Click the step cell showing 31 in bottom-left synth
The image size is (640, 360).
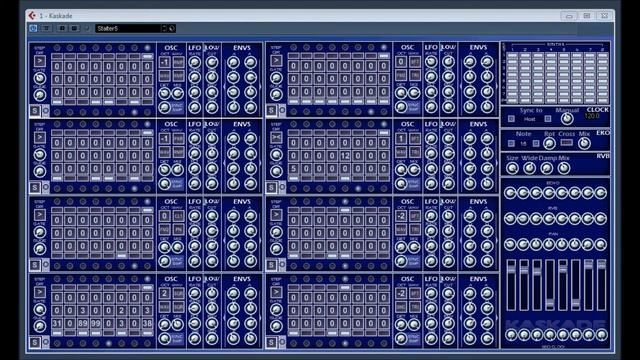click(57, 324)
